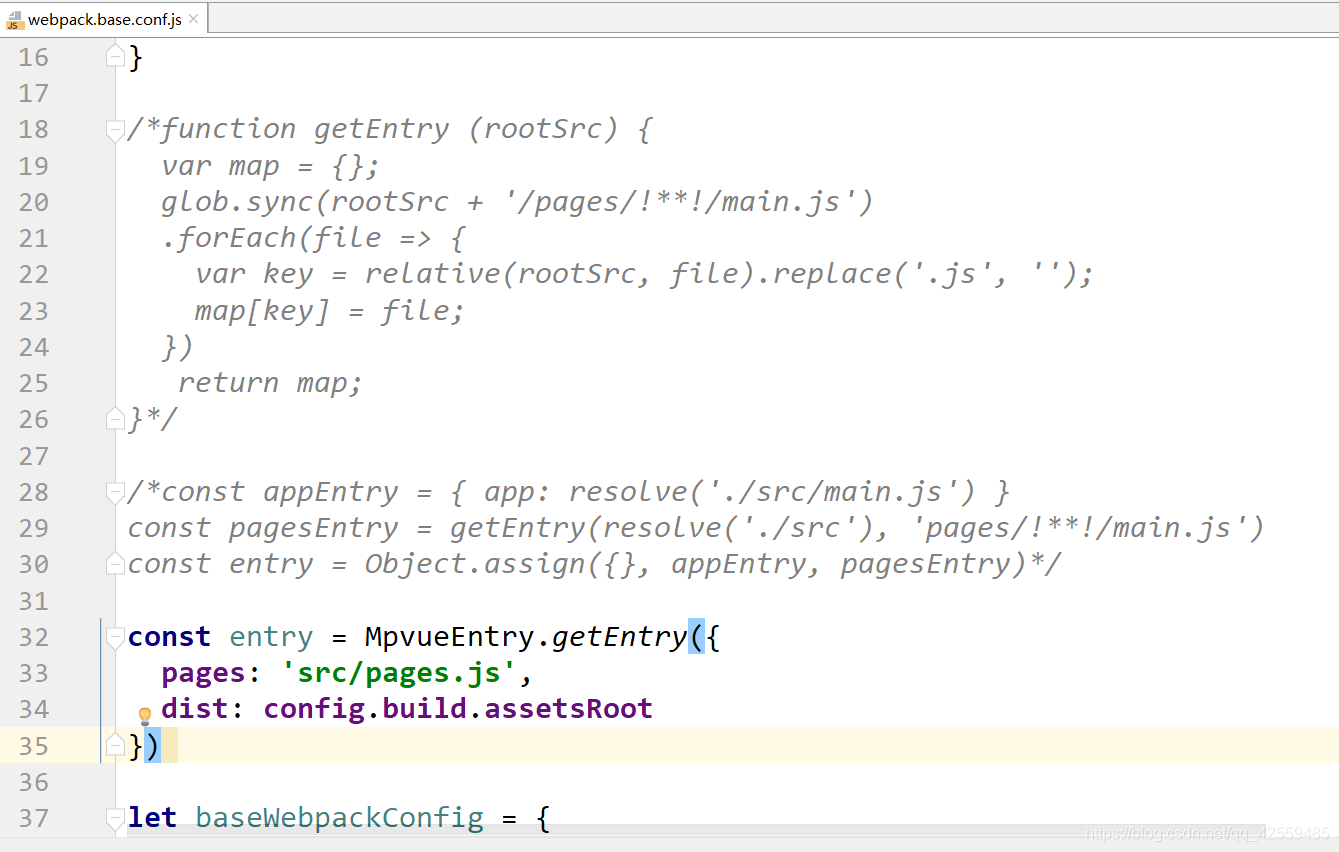Image resolution: width=1339 pixels, height=852 pixels.
Task: Click line number 23 in the gutter
Action: (33, 311)
